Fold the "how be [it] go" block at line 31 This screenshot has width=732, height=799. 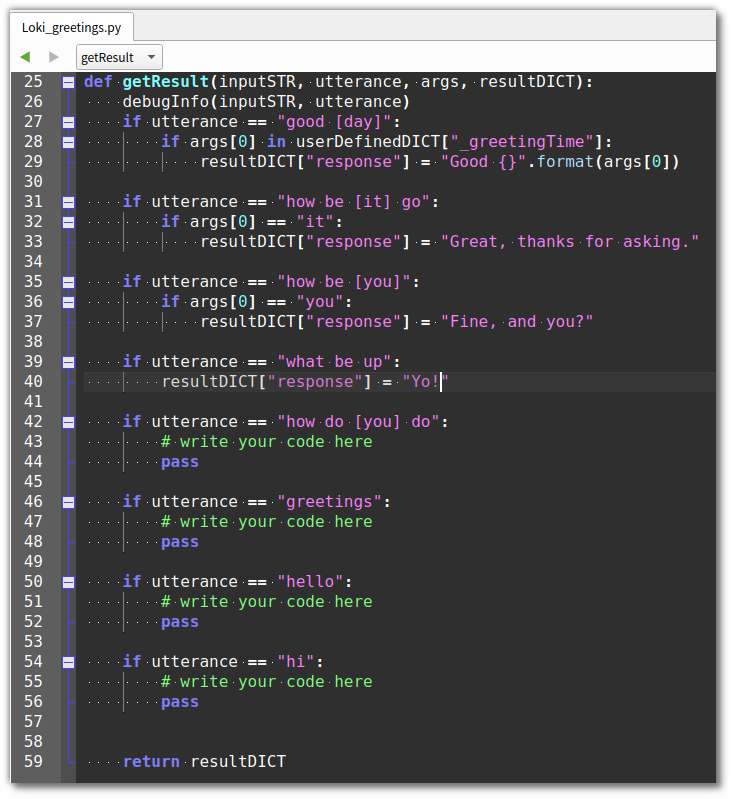point(68,202)
